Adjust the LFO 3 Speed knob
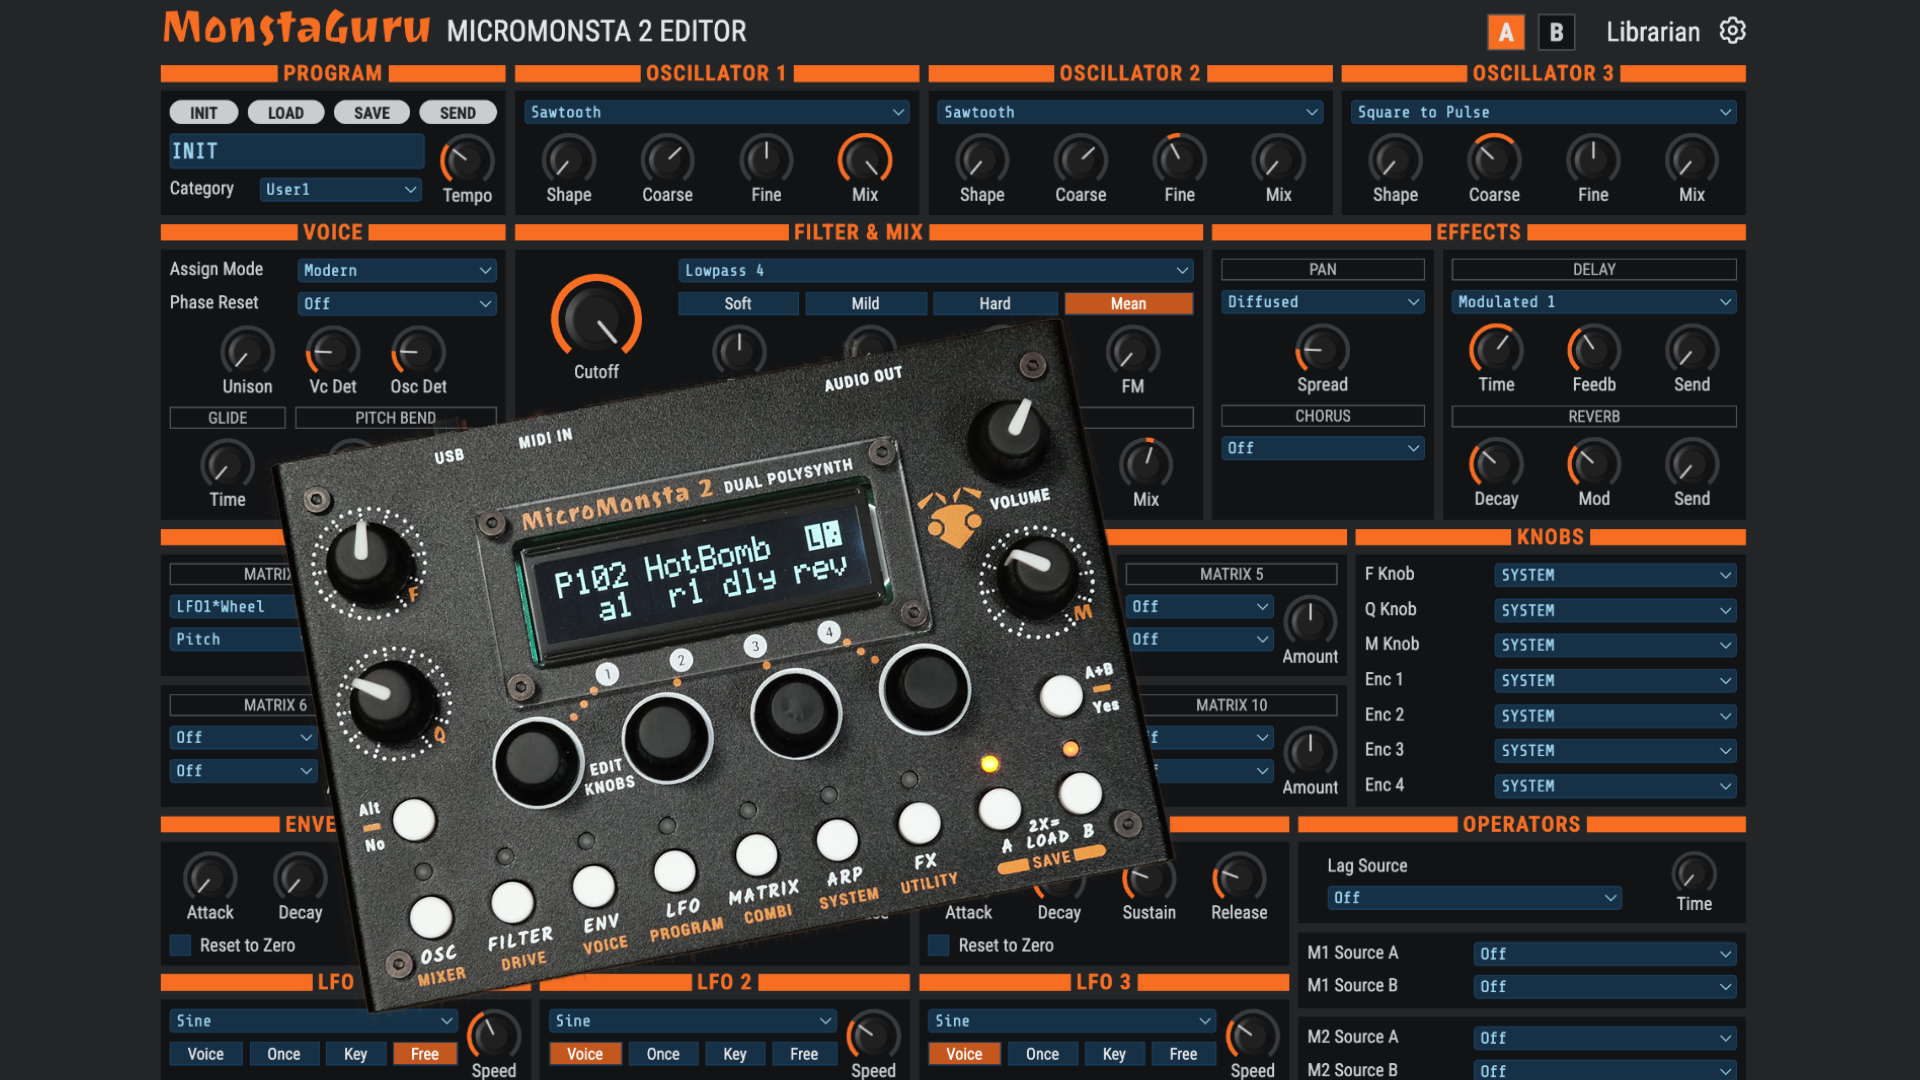The width and height of the screenshot is (1920, 1080). pyautogui.click(x=1252, y=1036)
